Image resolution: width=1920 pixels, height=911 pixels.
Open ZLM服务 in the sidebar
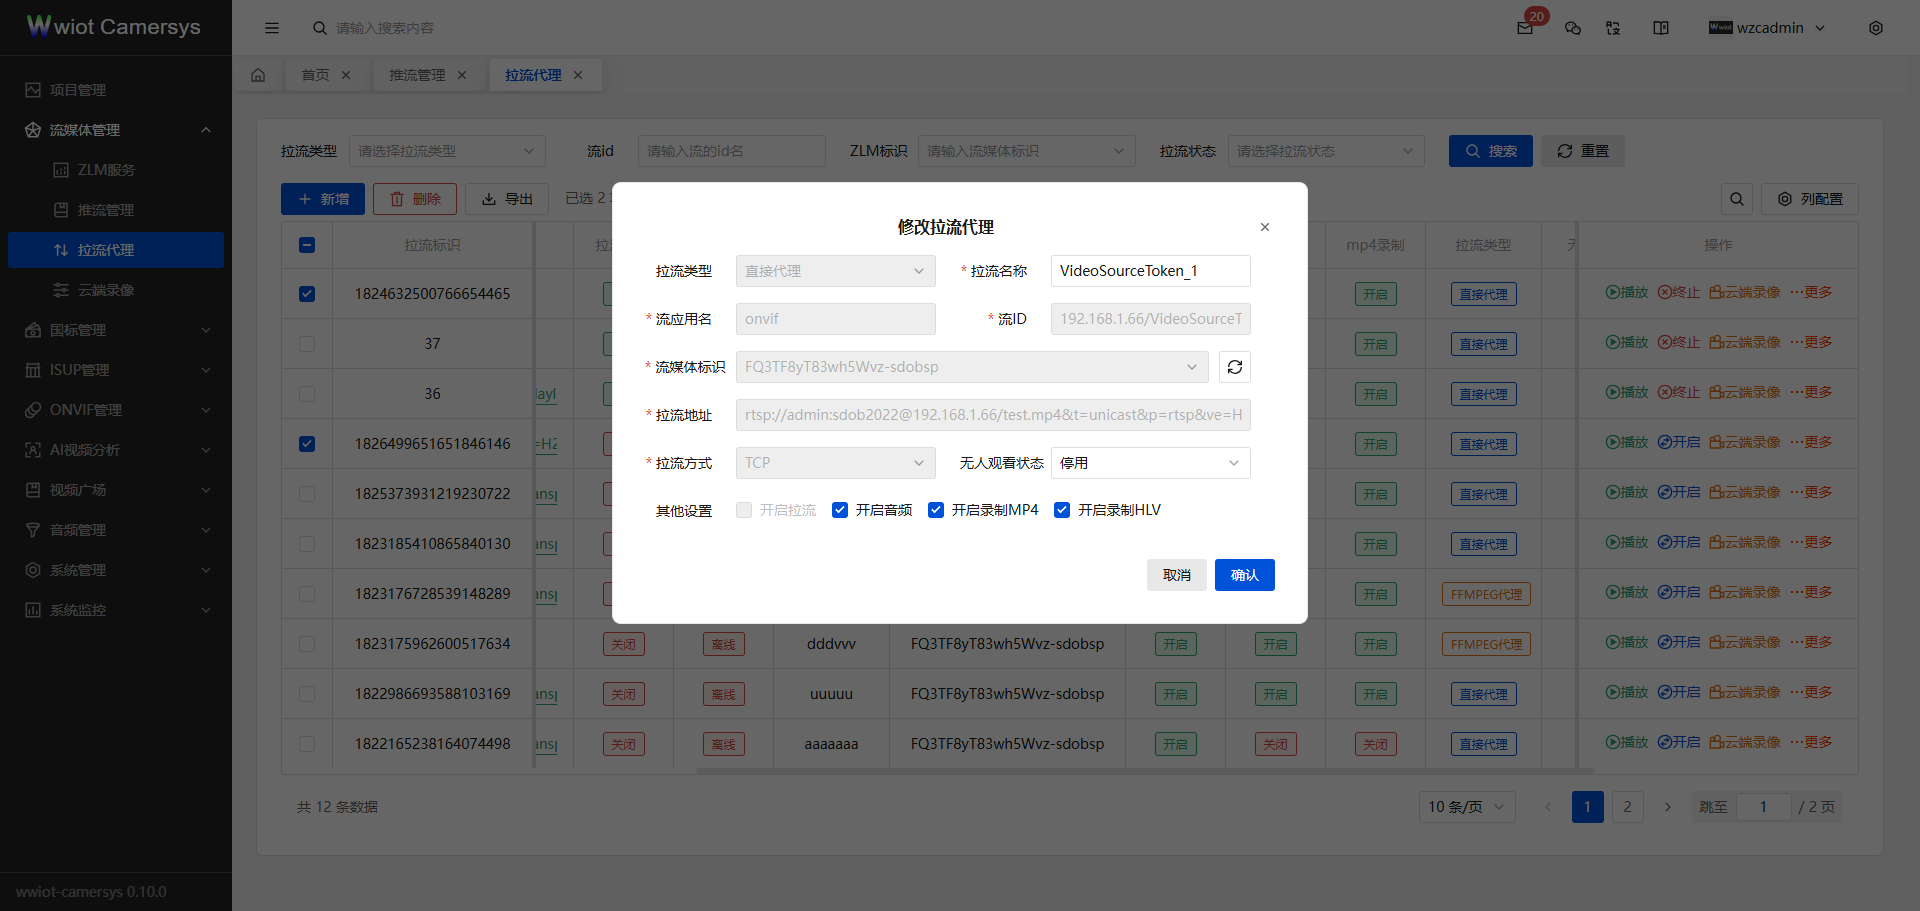[x=106, y=170]
